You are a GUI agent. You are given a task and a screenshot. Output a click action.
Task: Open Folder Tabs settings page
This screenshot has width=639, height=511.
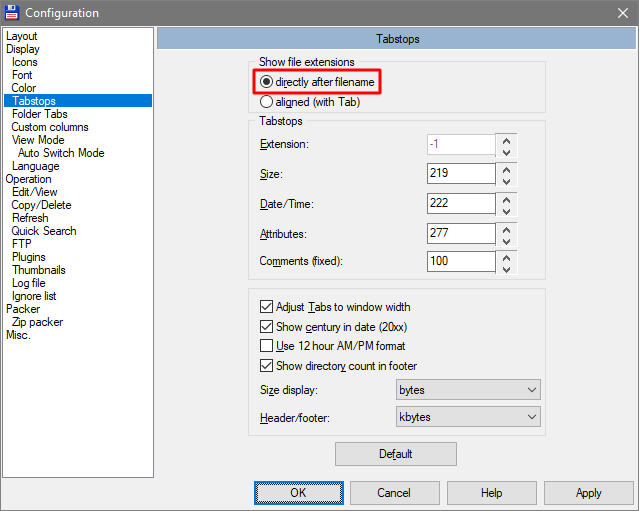click(x=40, y=114)
